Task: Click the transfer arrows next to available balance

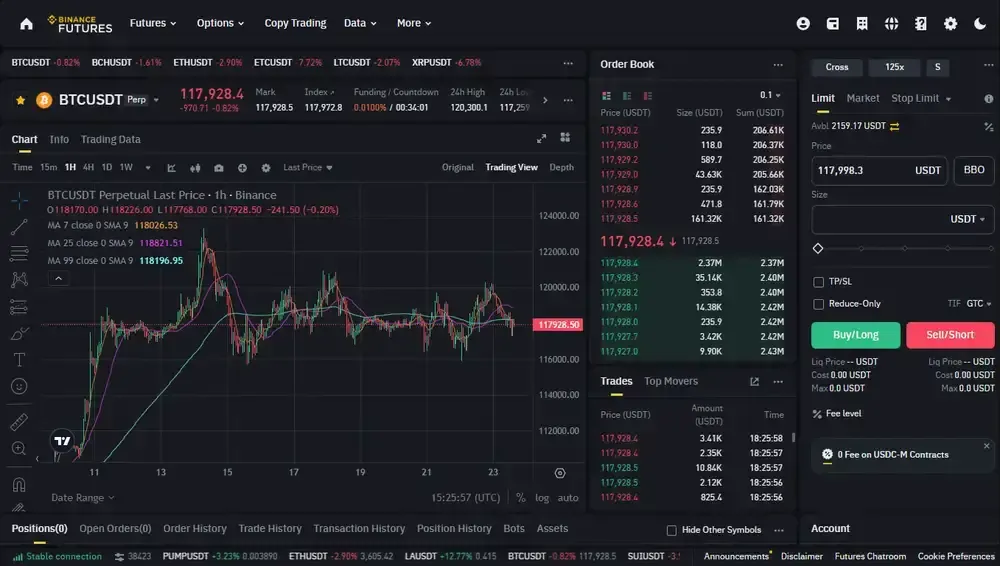Action: pyautogui.click(x=895, y=126)
